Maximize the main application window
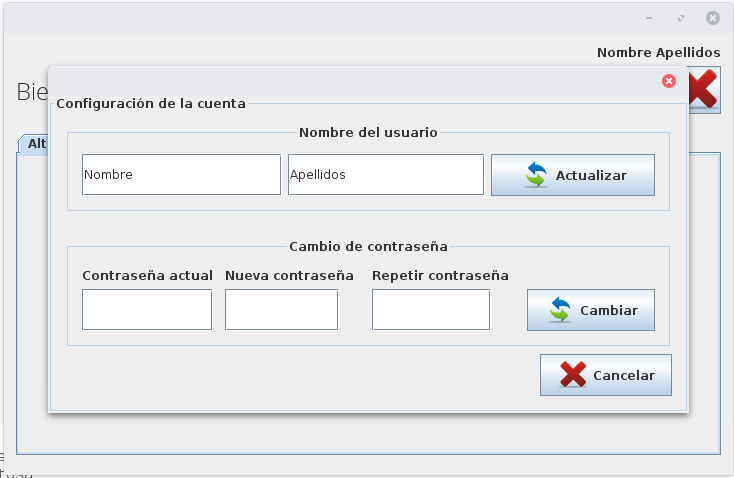 681,18
